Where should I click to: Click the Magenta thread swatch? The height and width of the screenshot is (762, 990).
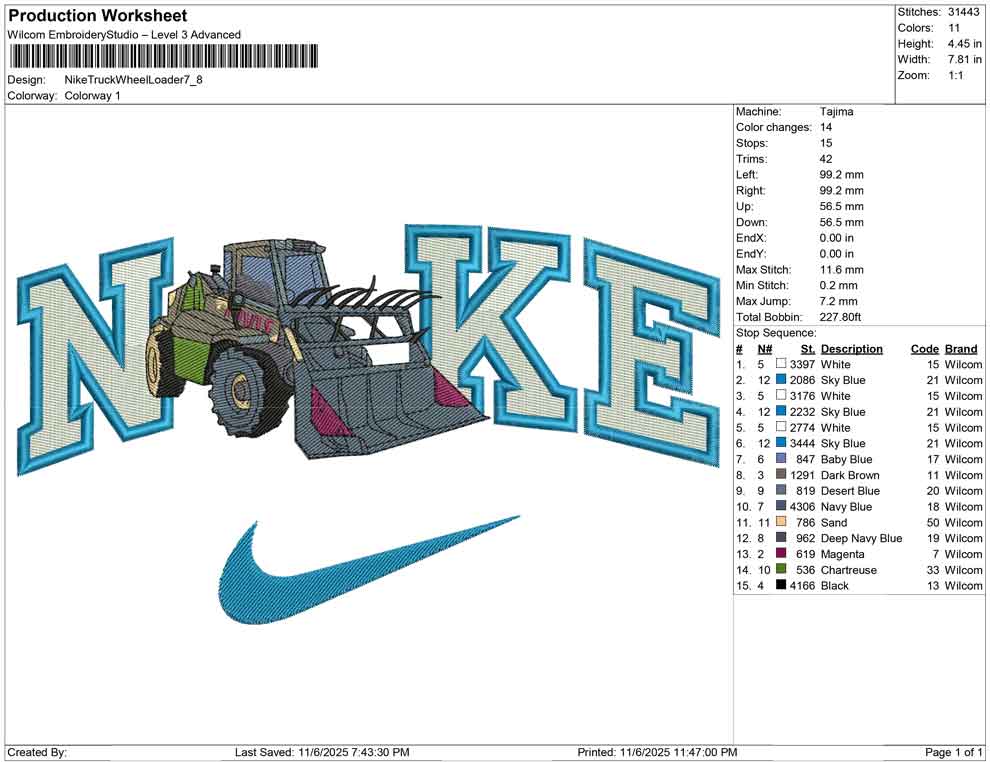(779, 554)
